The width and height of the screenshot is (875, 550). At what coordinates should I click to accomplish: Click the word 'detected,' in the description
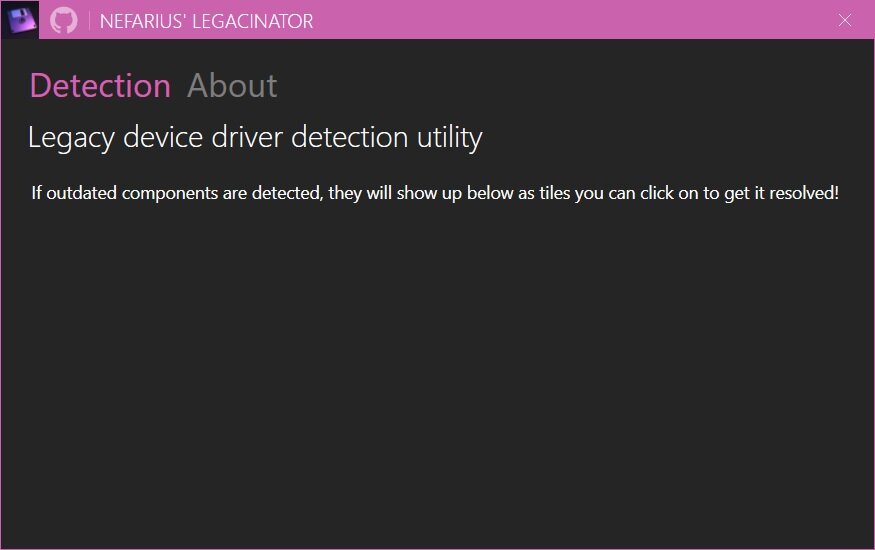pyautogui.click(x=287, y=193)
